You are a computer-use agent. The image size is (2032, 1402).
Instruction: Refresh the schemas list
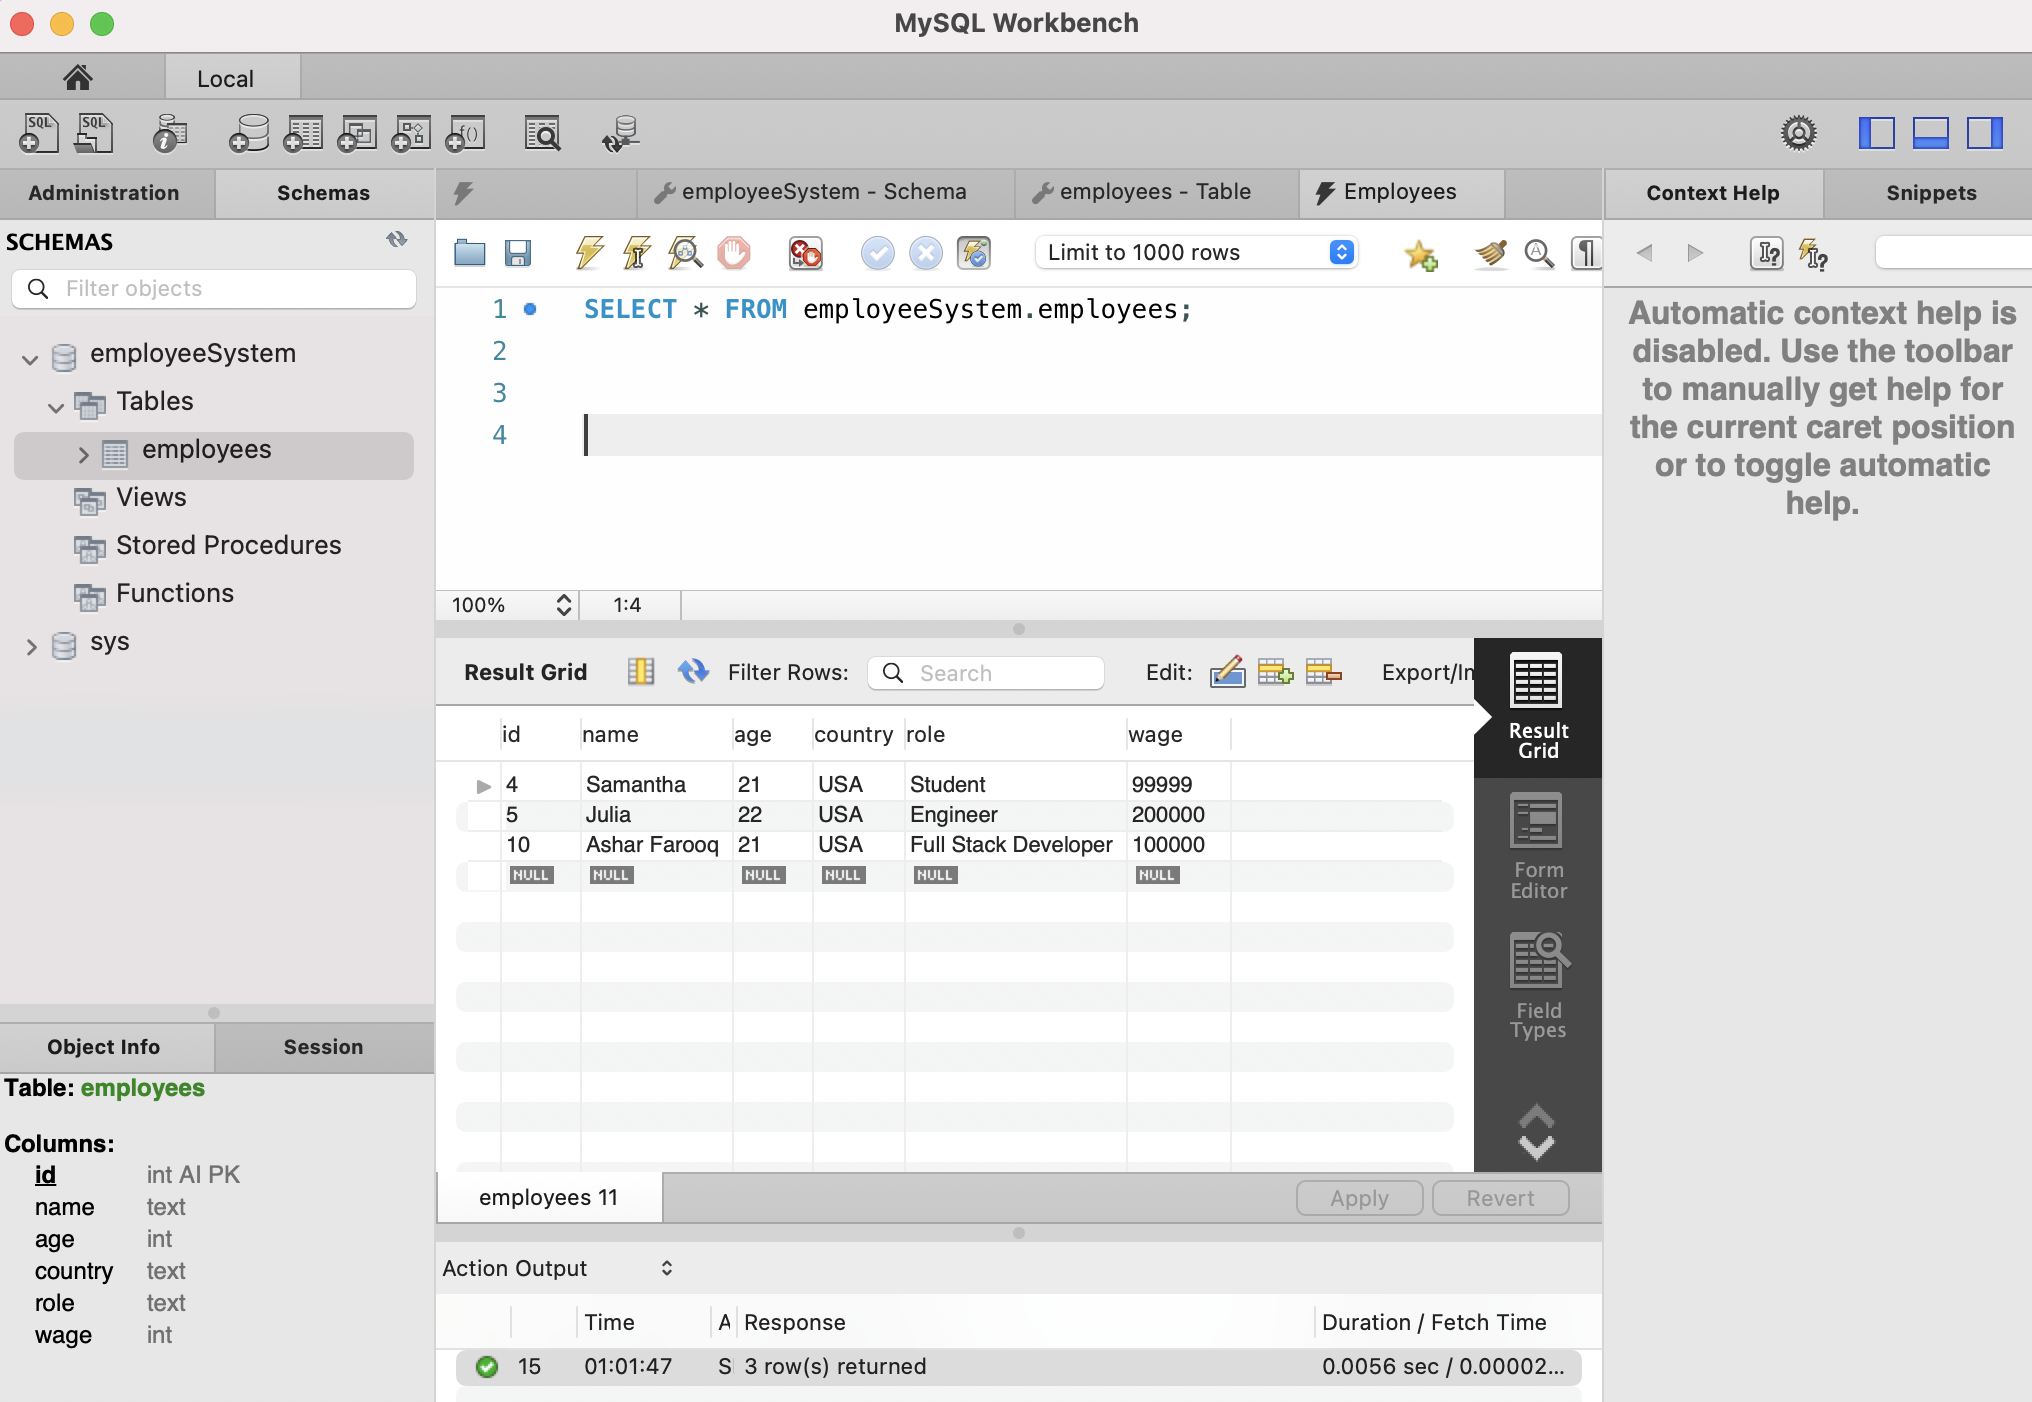pos(397,240)
